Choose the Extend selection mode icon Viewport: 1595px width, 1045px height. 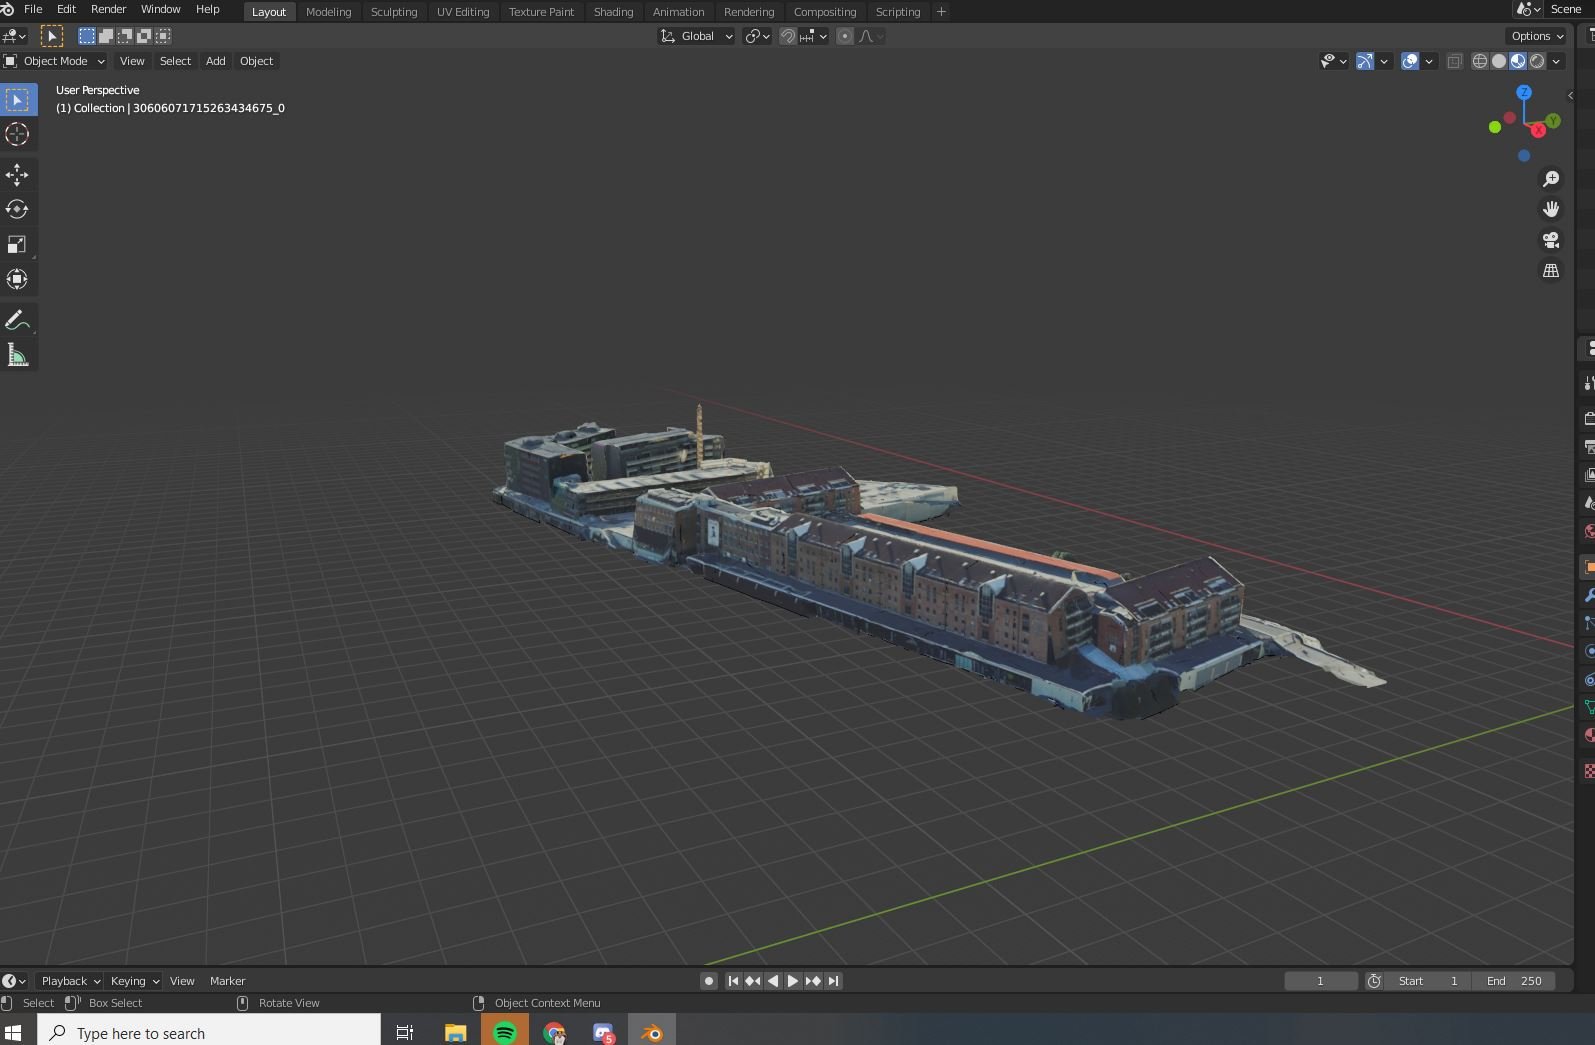pyautogui.click(x=106, y=36)
